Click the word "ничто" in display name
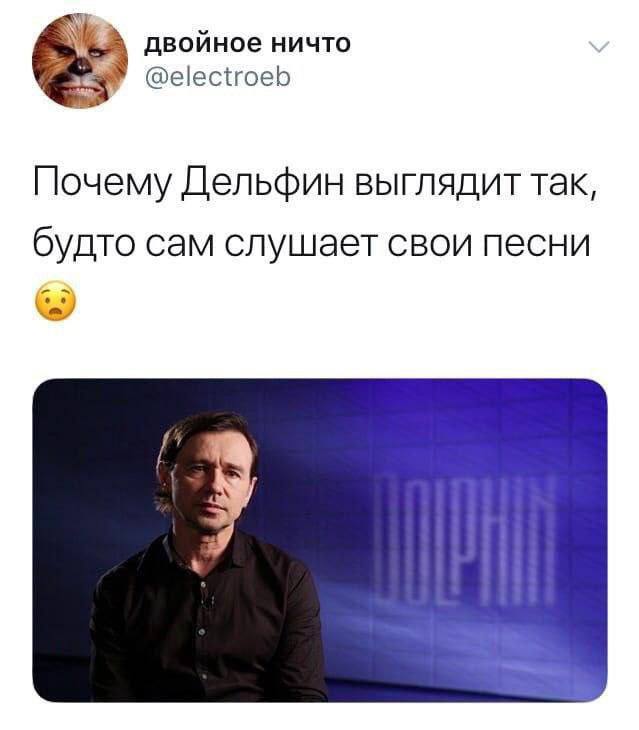 [310, 45]
